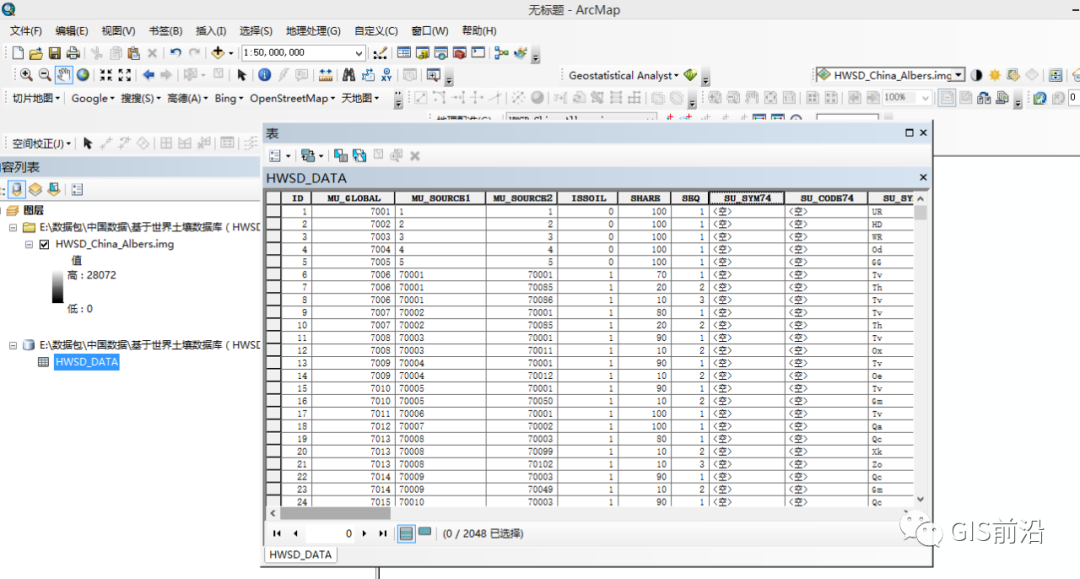This screenshot has width=1080, height=579.
Task: Click the table vertical scroll down arrow
Action: tap(921, 499)
